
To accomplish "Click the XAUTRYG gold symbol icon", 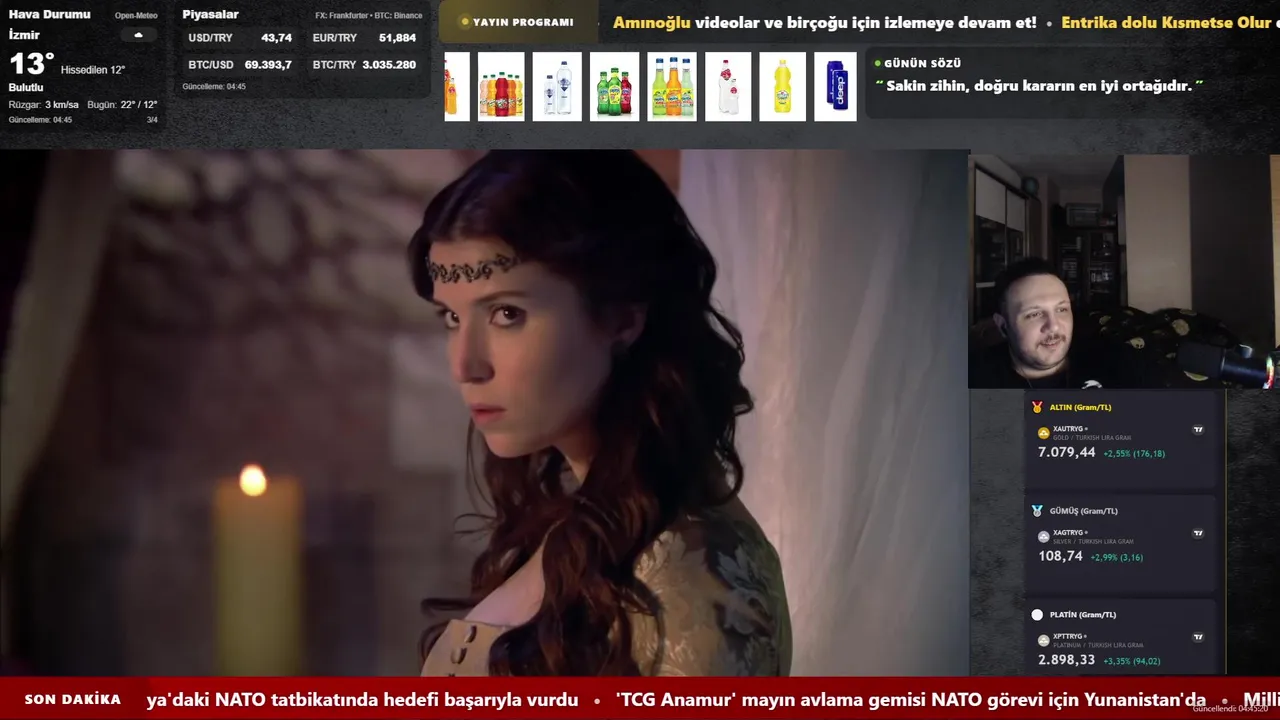I will click(1043, 433).
